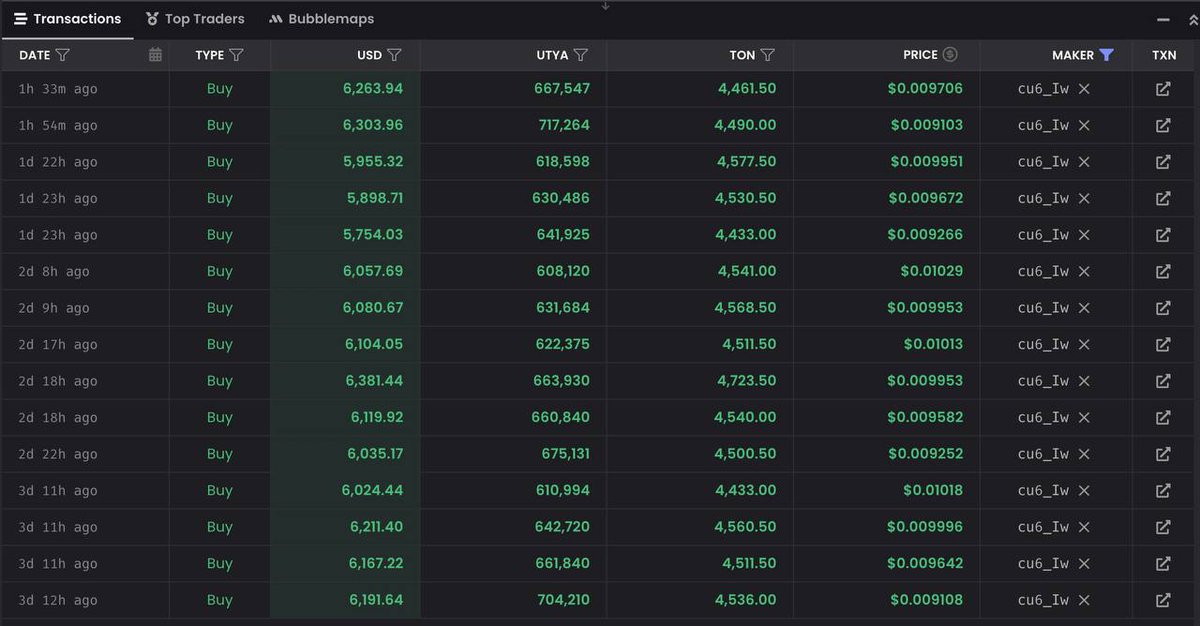Viewport: 1200px width, 626px height.
Task: Click the UTYA amount 642,720
Action: tap(561, 527)
